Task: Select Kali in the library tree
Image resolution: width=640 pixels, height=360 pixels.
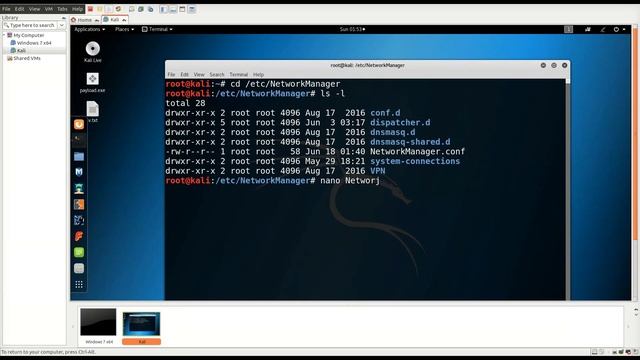Action: tap(21, 51)
